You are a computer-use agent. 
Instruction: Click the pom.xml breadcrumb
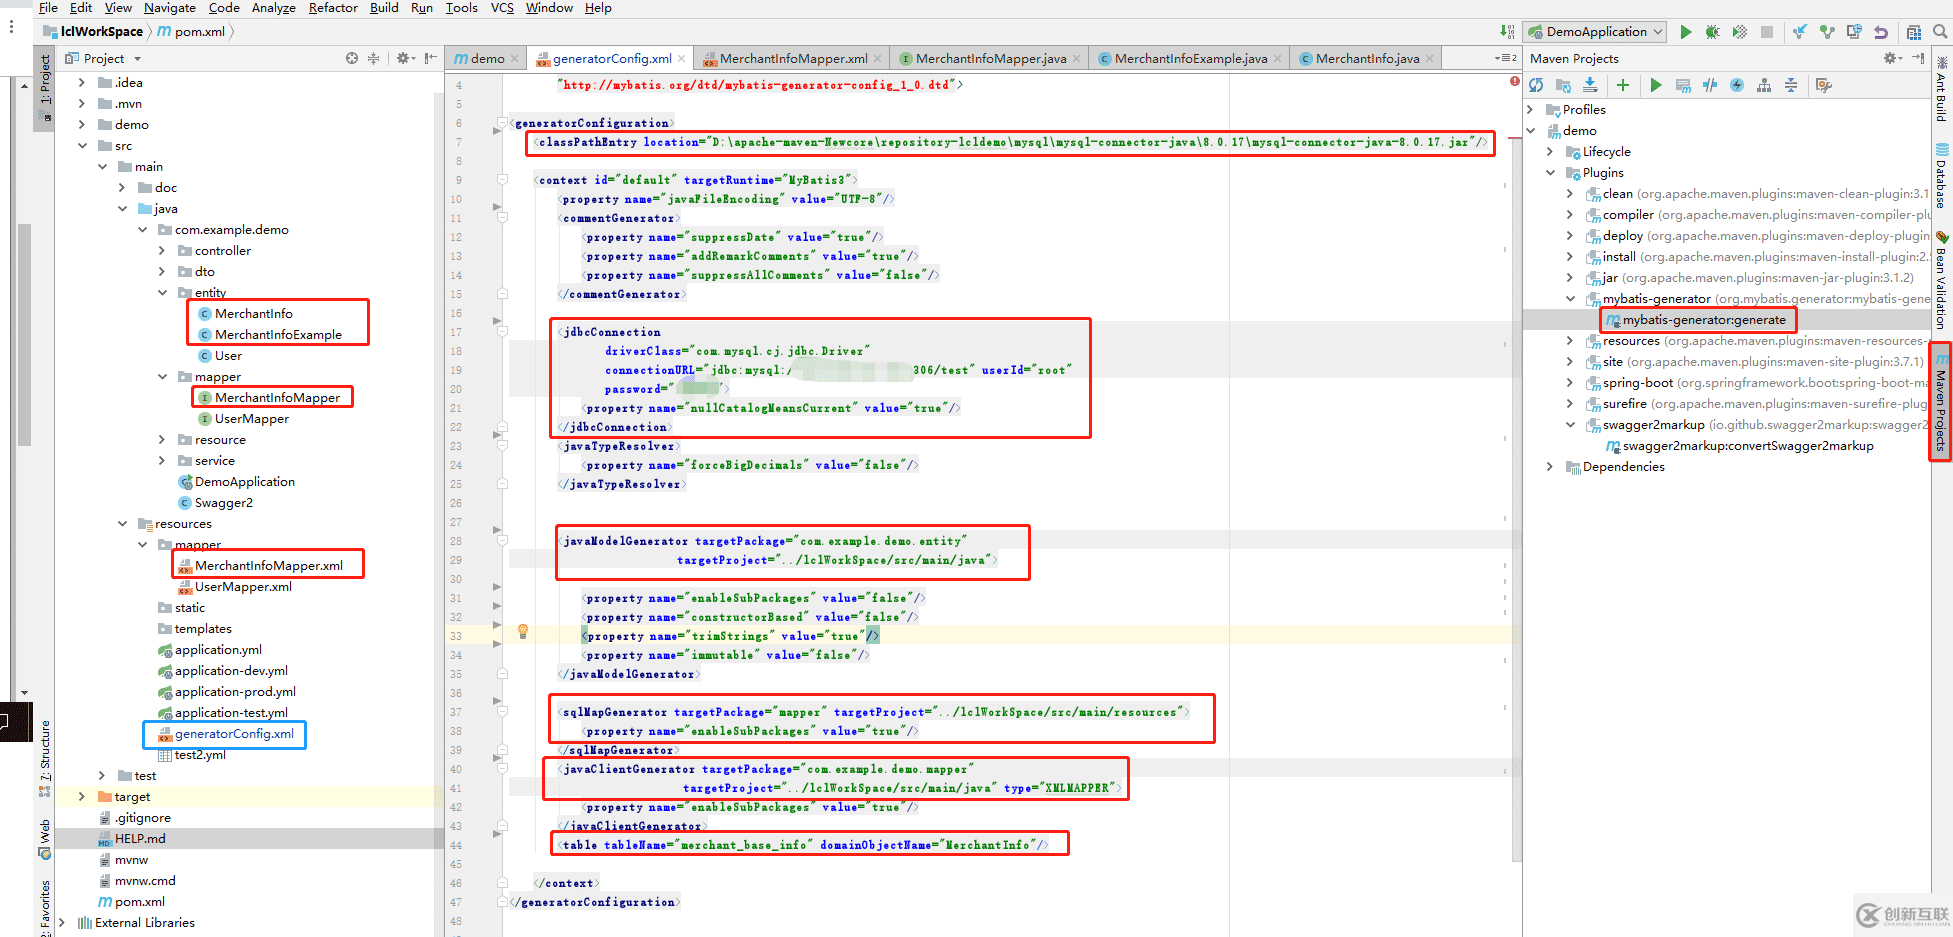pyautogui.click(x=199, y=32)
